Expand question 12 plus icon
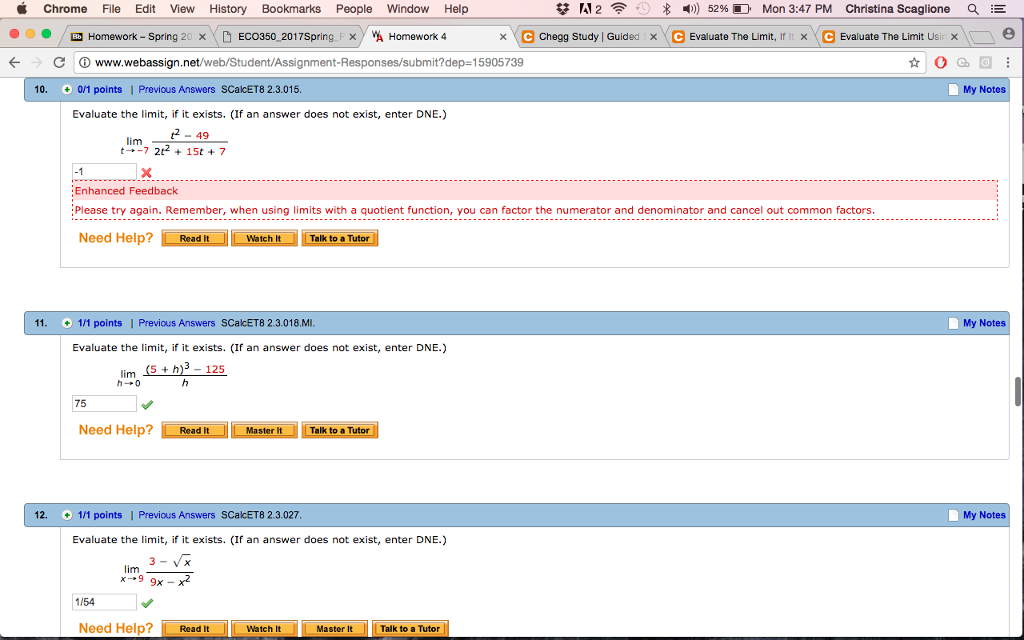Screen dimensions: 1024x640 click(x=67, y=515)
